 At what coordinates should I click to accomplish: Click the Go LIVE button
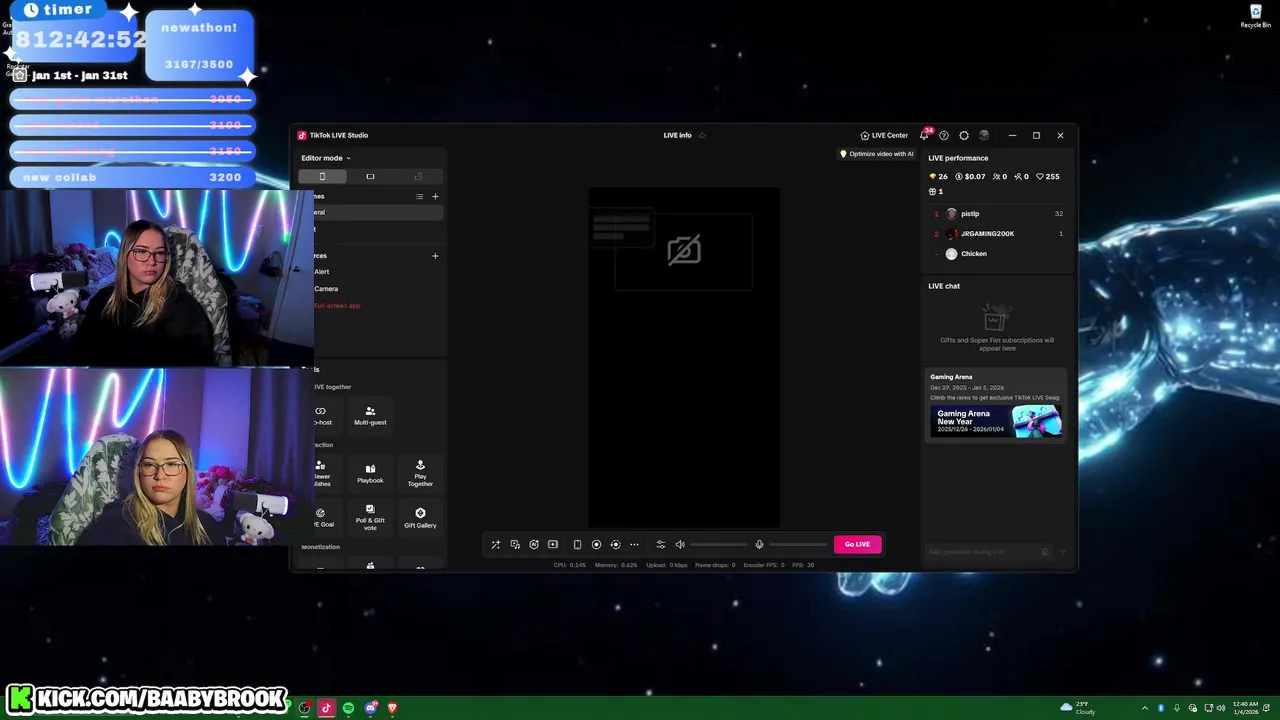coord(857,544)
